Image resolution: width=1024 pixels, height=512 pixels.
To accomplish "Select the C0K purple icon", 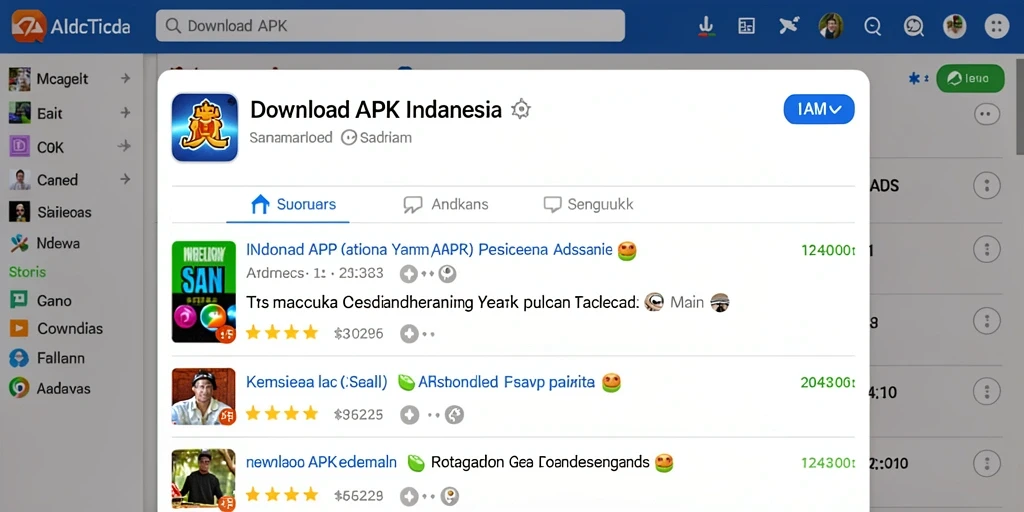I will pyautogui.click(x=20, y=146).
